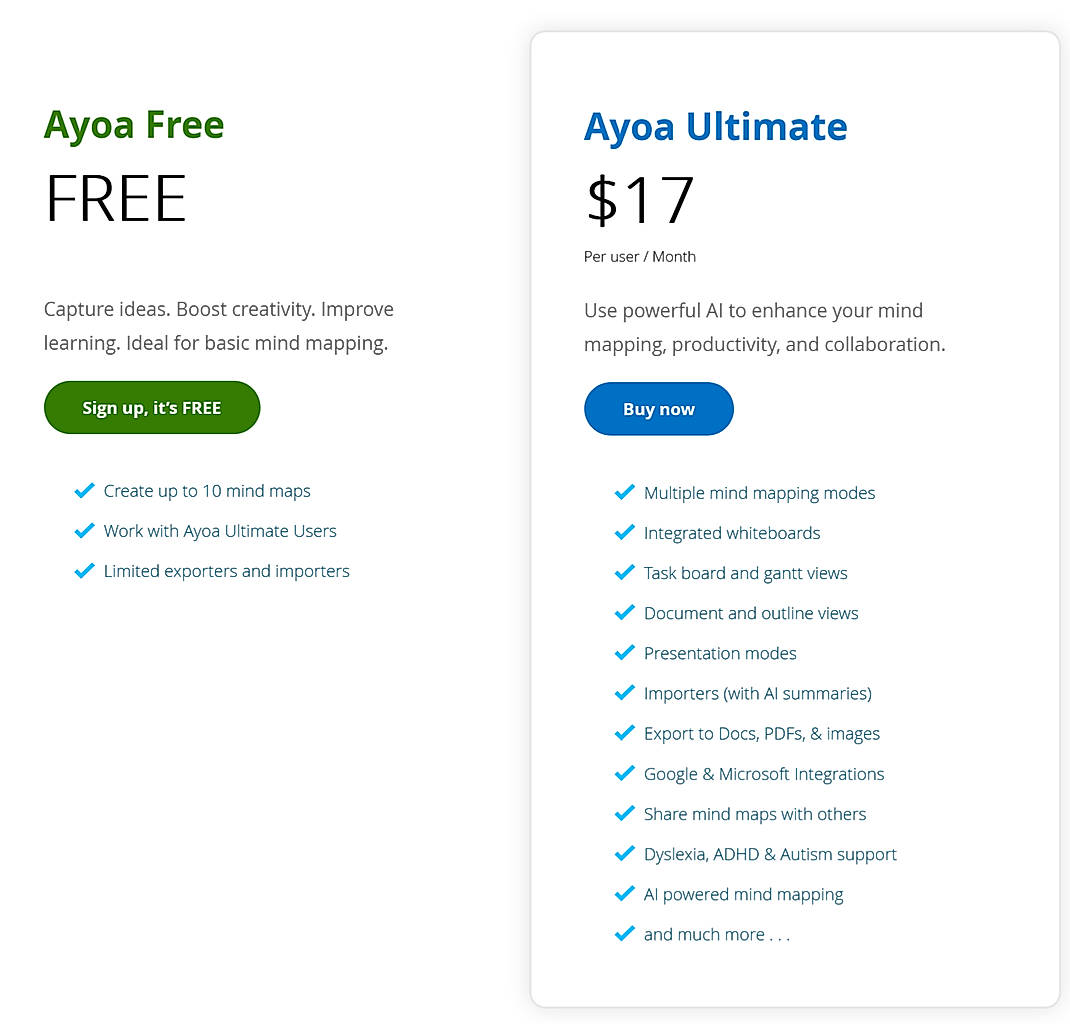Viewport: 1070px width, 1024px height.
Task: Click the 'Sign up, it's FREE' button
Action: pos(151,407)
